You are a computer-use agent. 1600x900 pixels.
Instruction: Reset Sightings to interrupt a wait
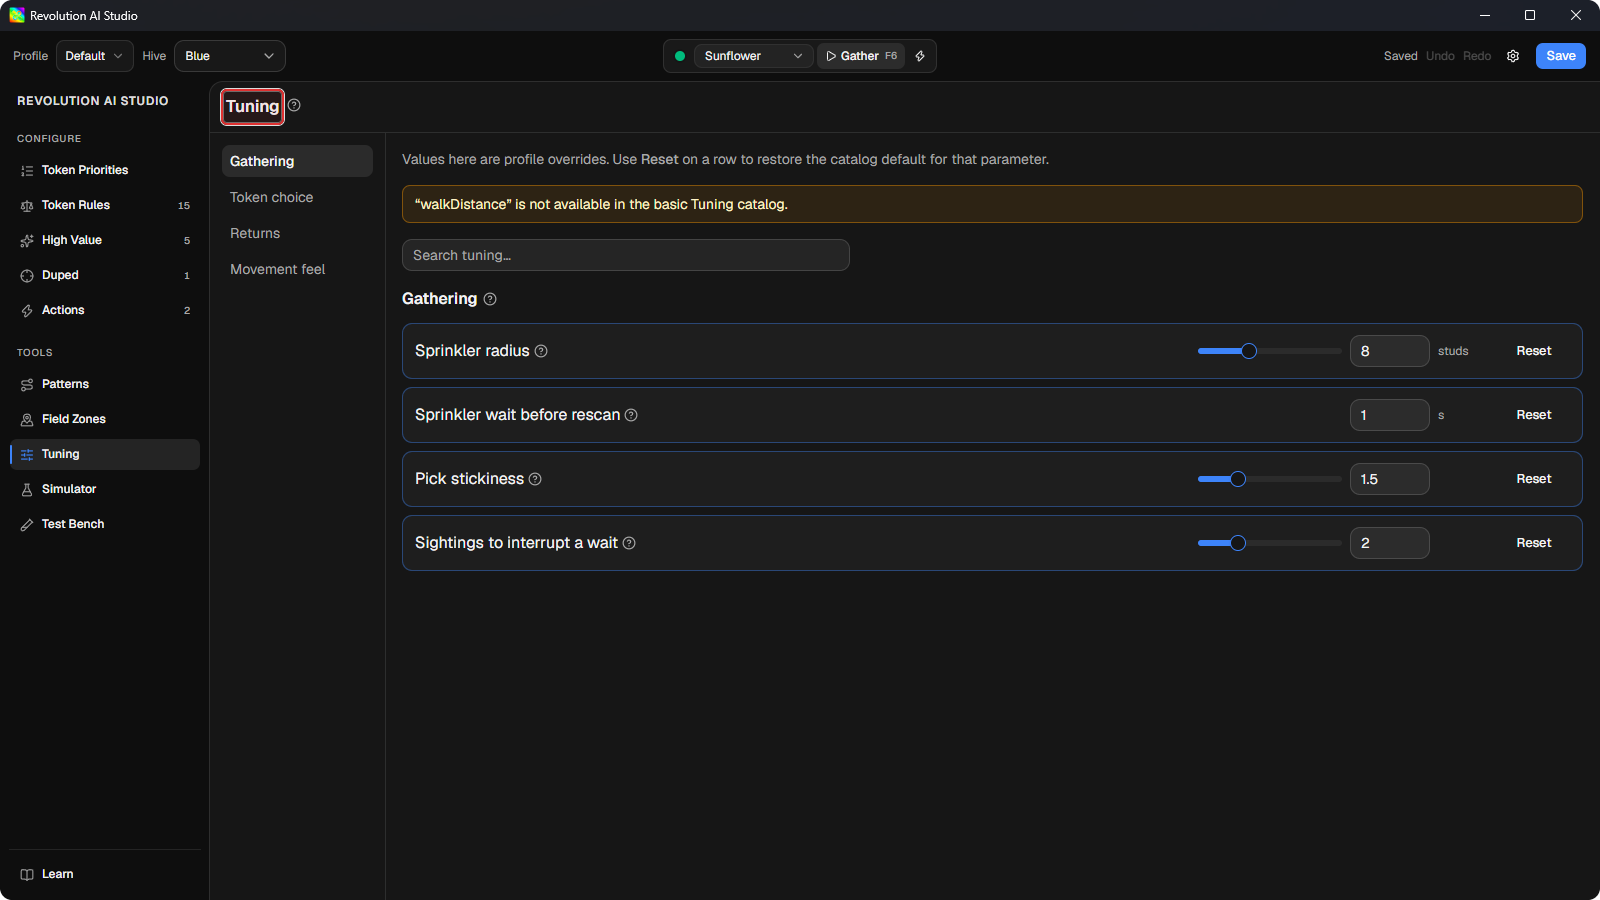point(1534,543)
